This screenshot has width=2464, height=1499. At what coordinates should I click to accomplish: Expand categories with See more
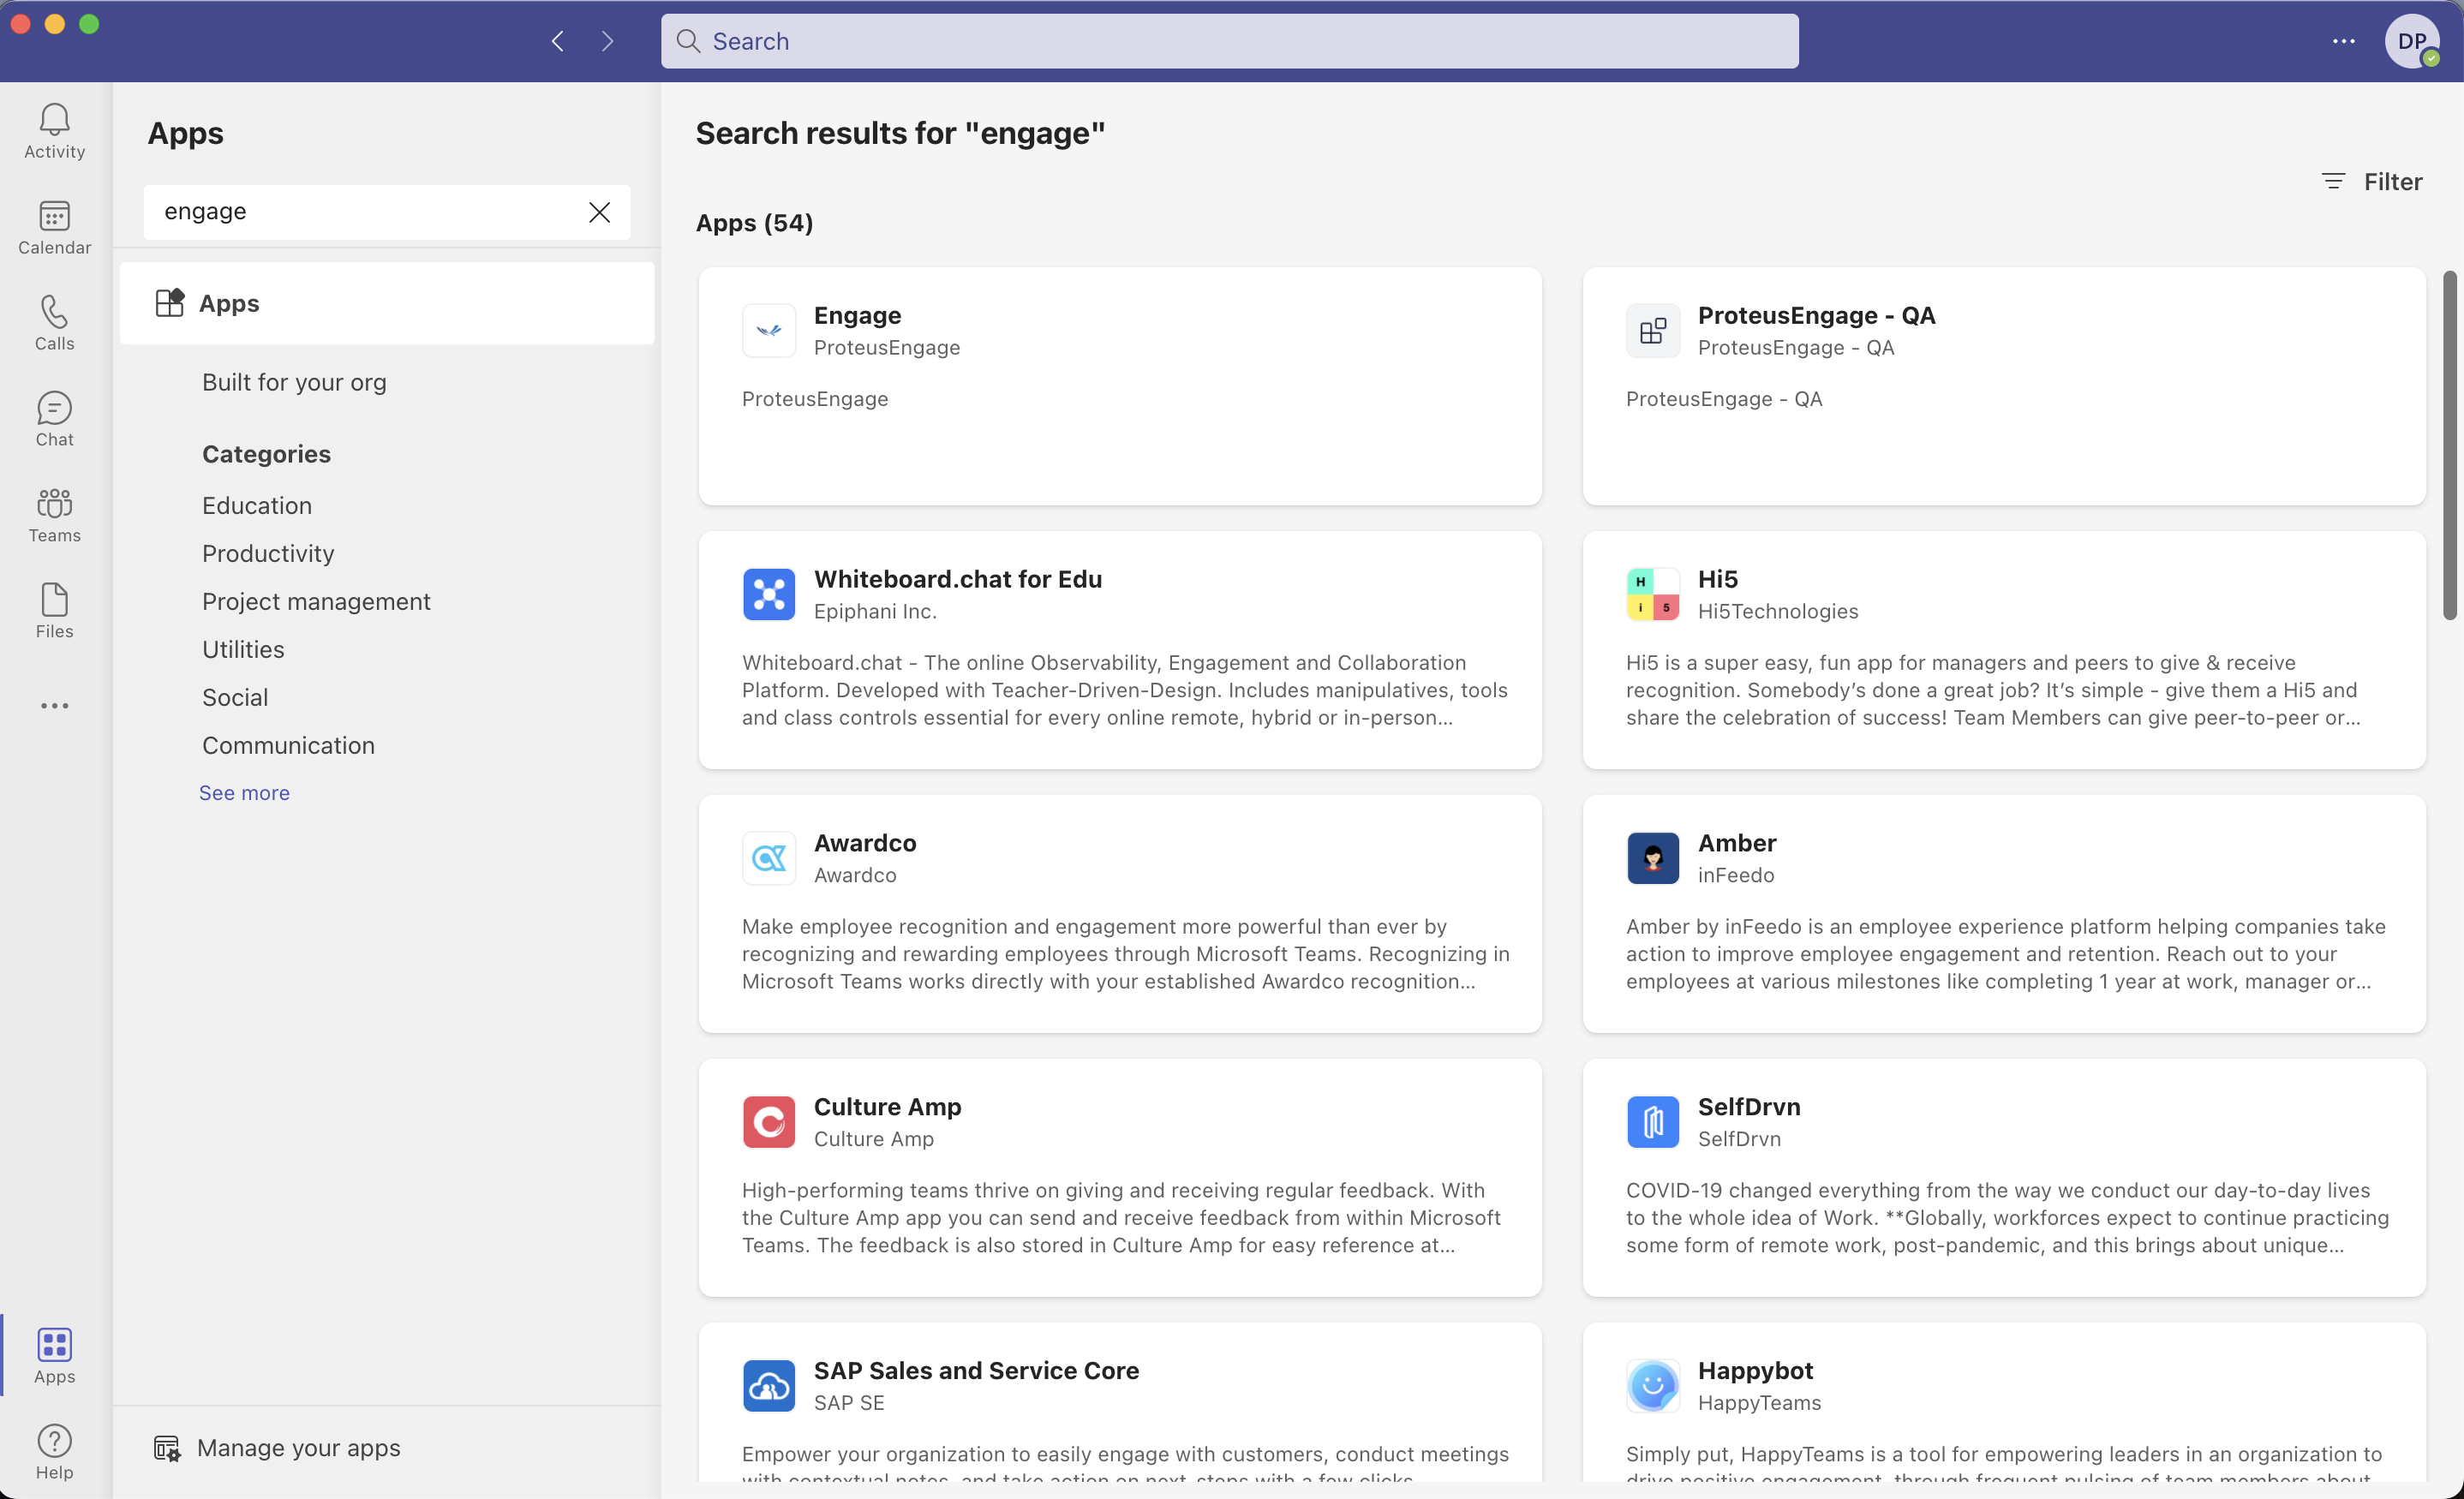click(x=244, y=792)
